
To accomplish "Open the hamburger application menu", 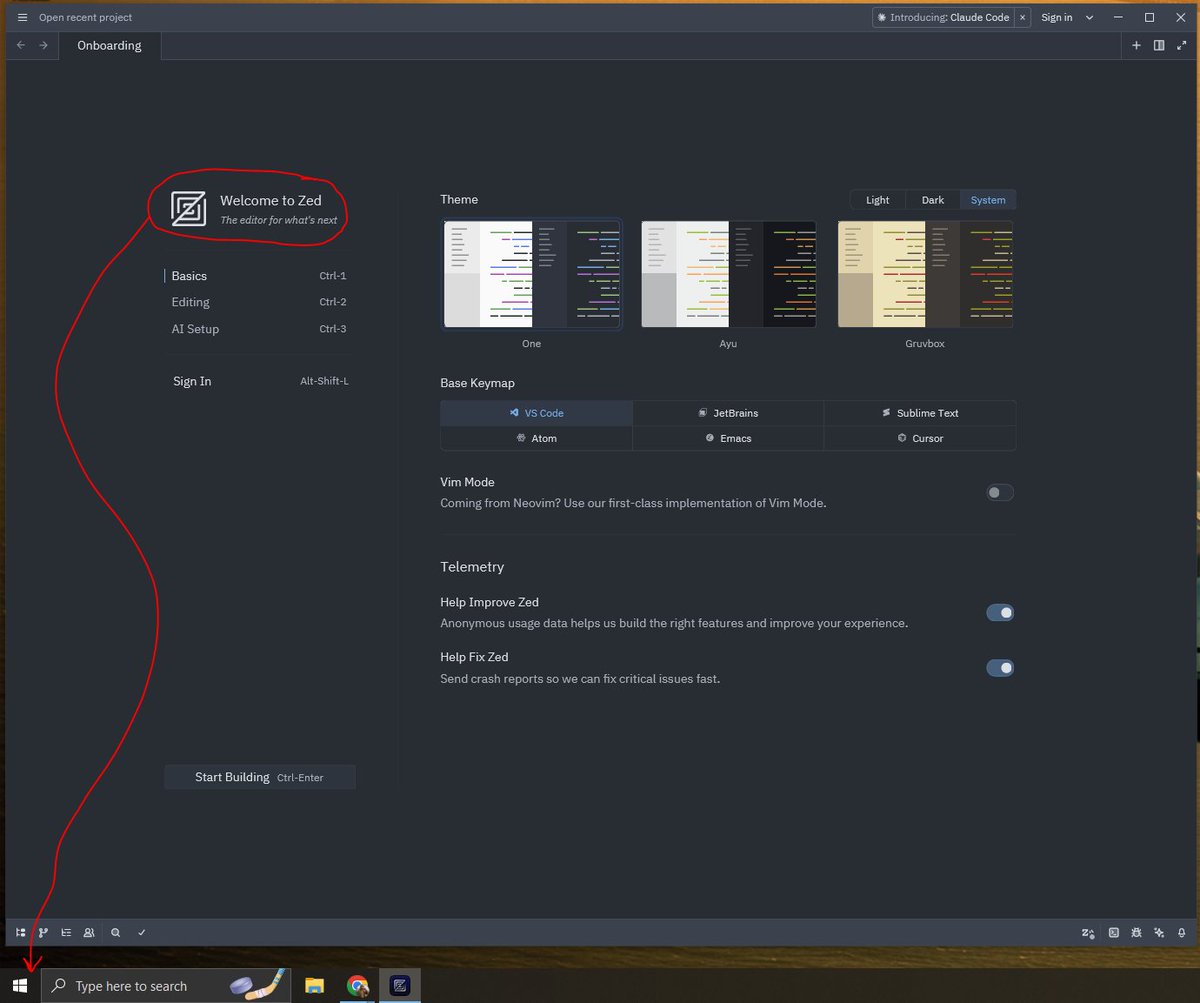I will click(22, 17).
